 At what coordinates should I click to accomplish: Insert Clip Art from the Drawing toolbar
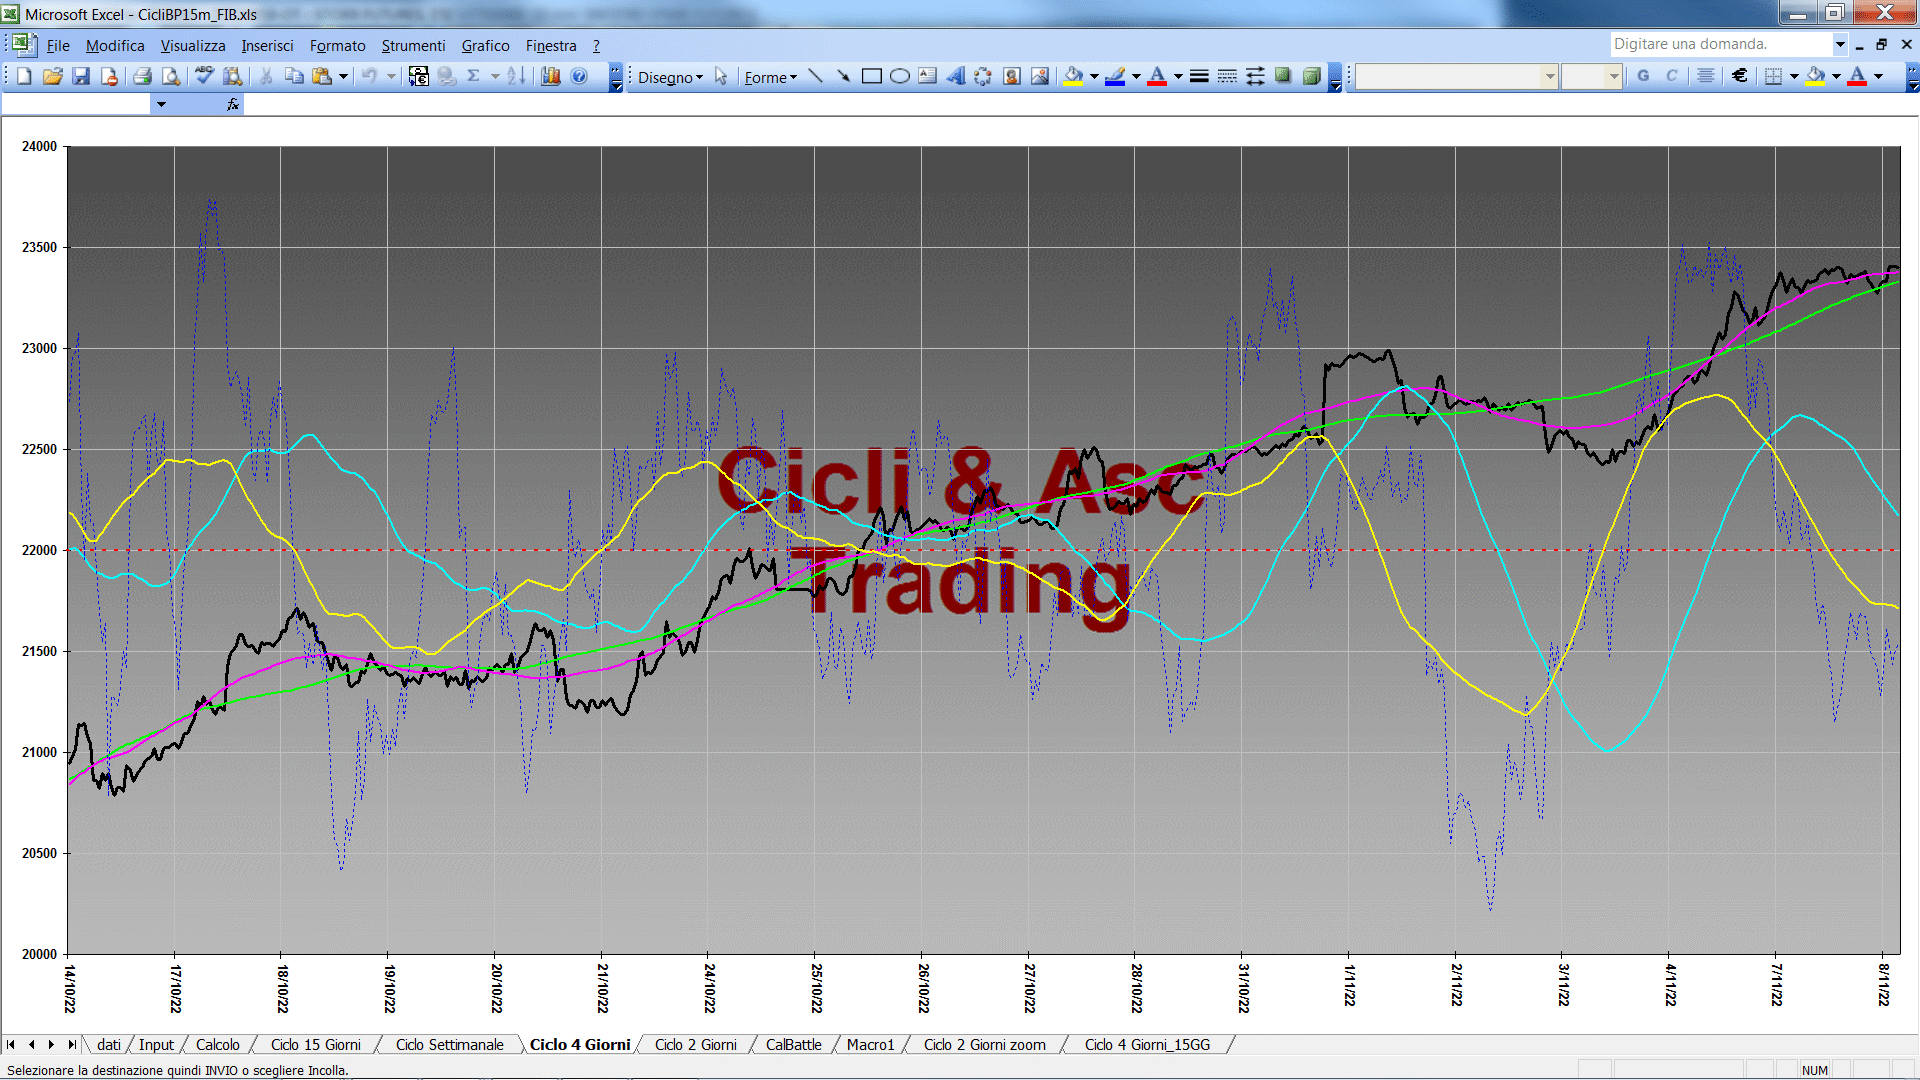click(1012, 76)
